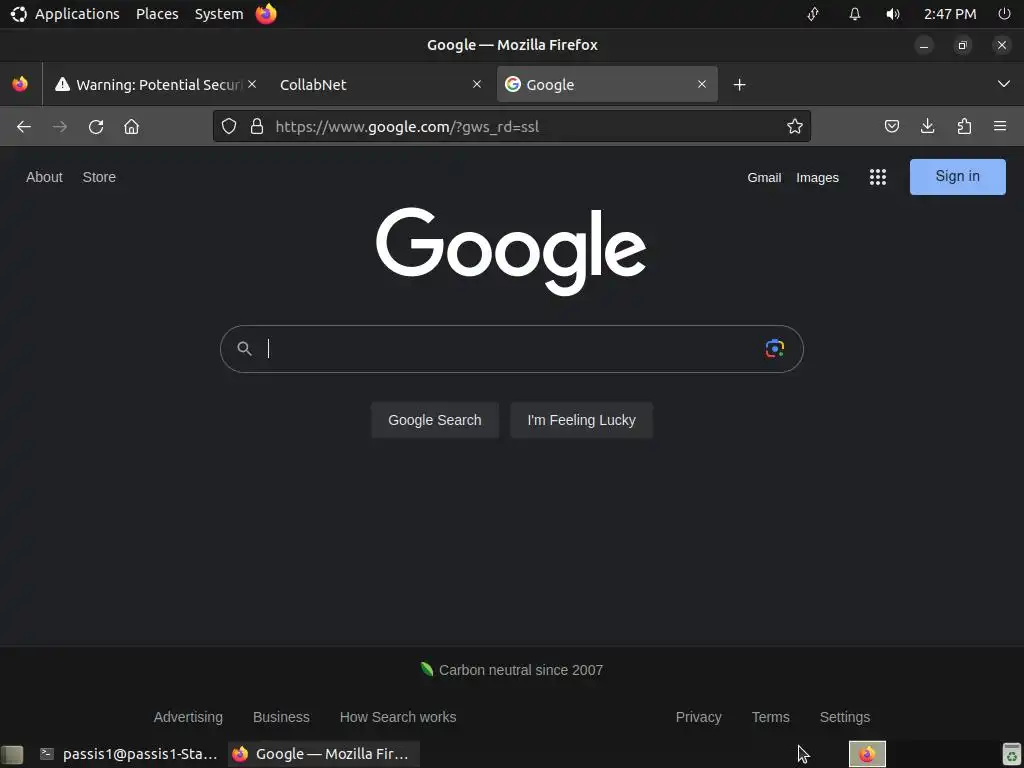Open the volume speaker indicator
Image resolution: width=1024 pixels, height=768 pixels.
coord(893,14)
